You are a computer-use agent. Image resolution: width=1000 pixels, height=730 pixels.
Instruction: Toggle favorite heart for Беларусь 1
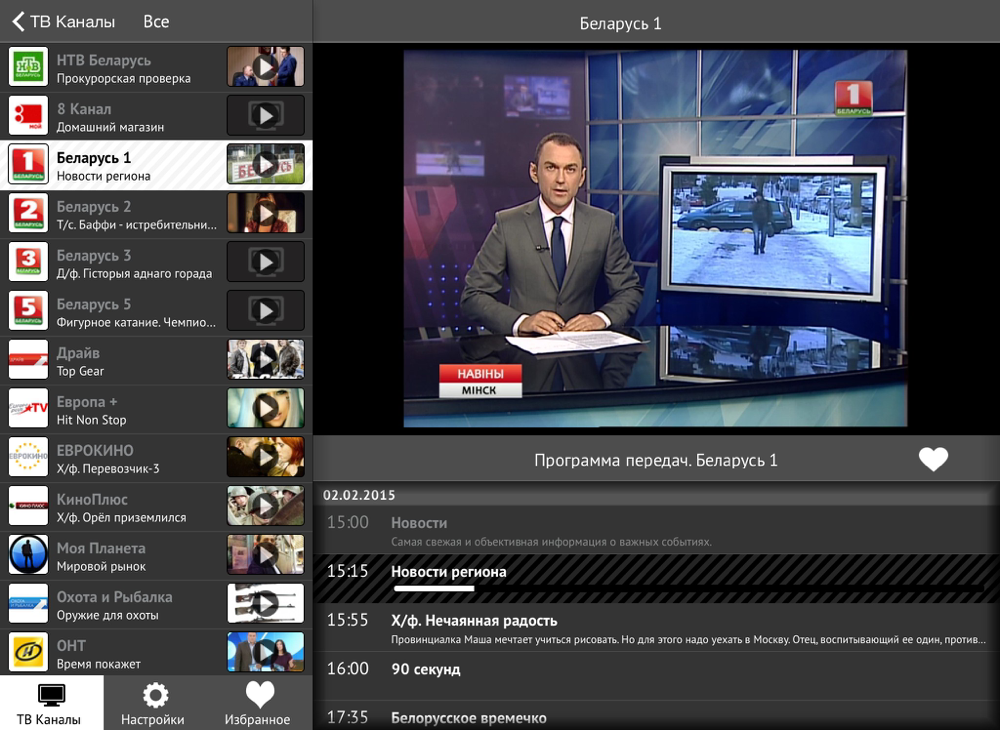[933, 460]
